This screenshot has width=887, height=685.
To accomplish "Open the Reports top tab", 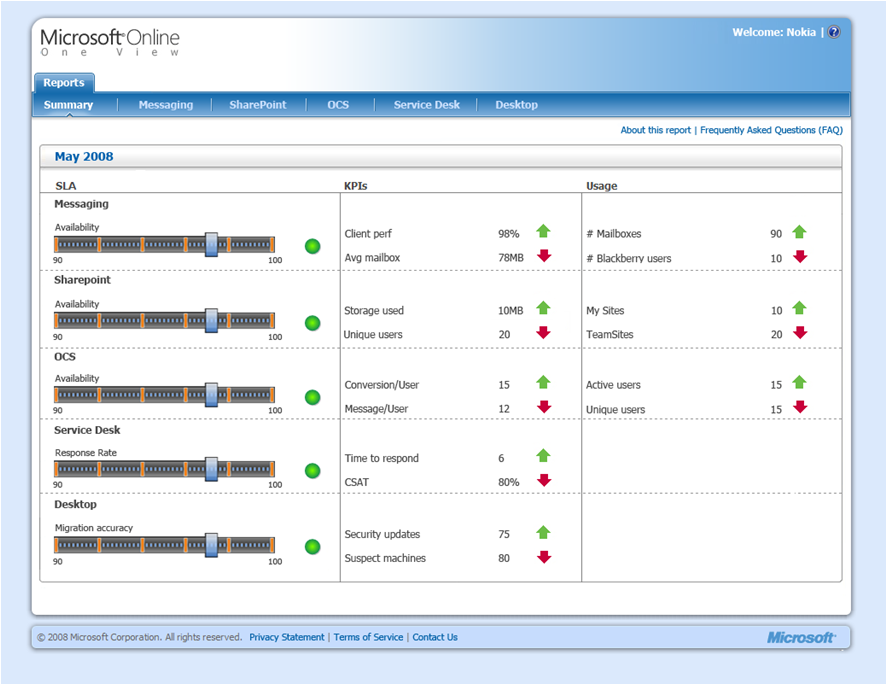I will (x=64, y=83).
